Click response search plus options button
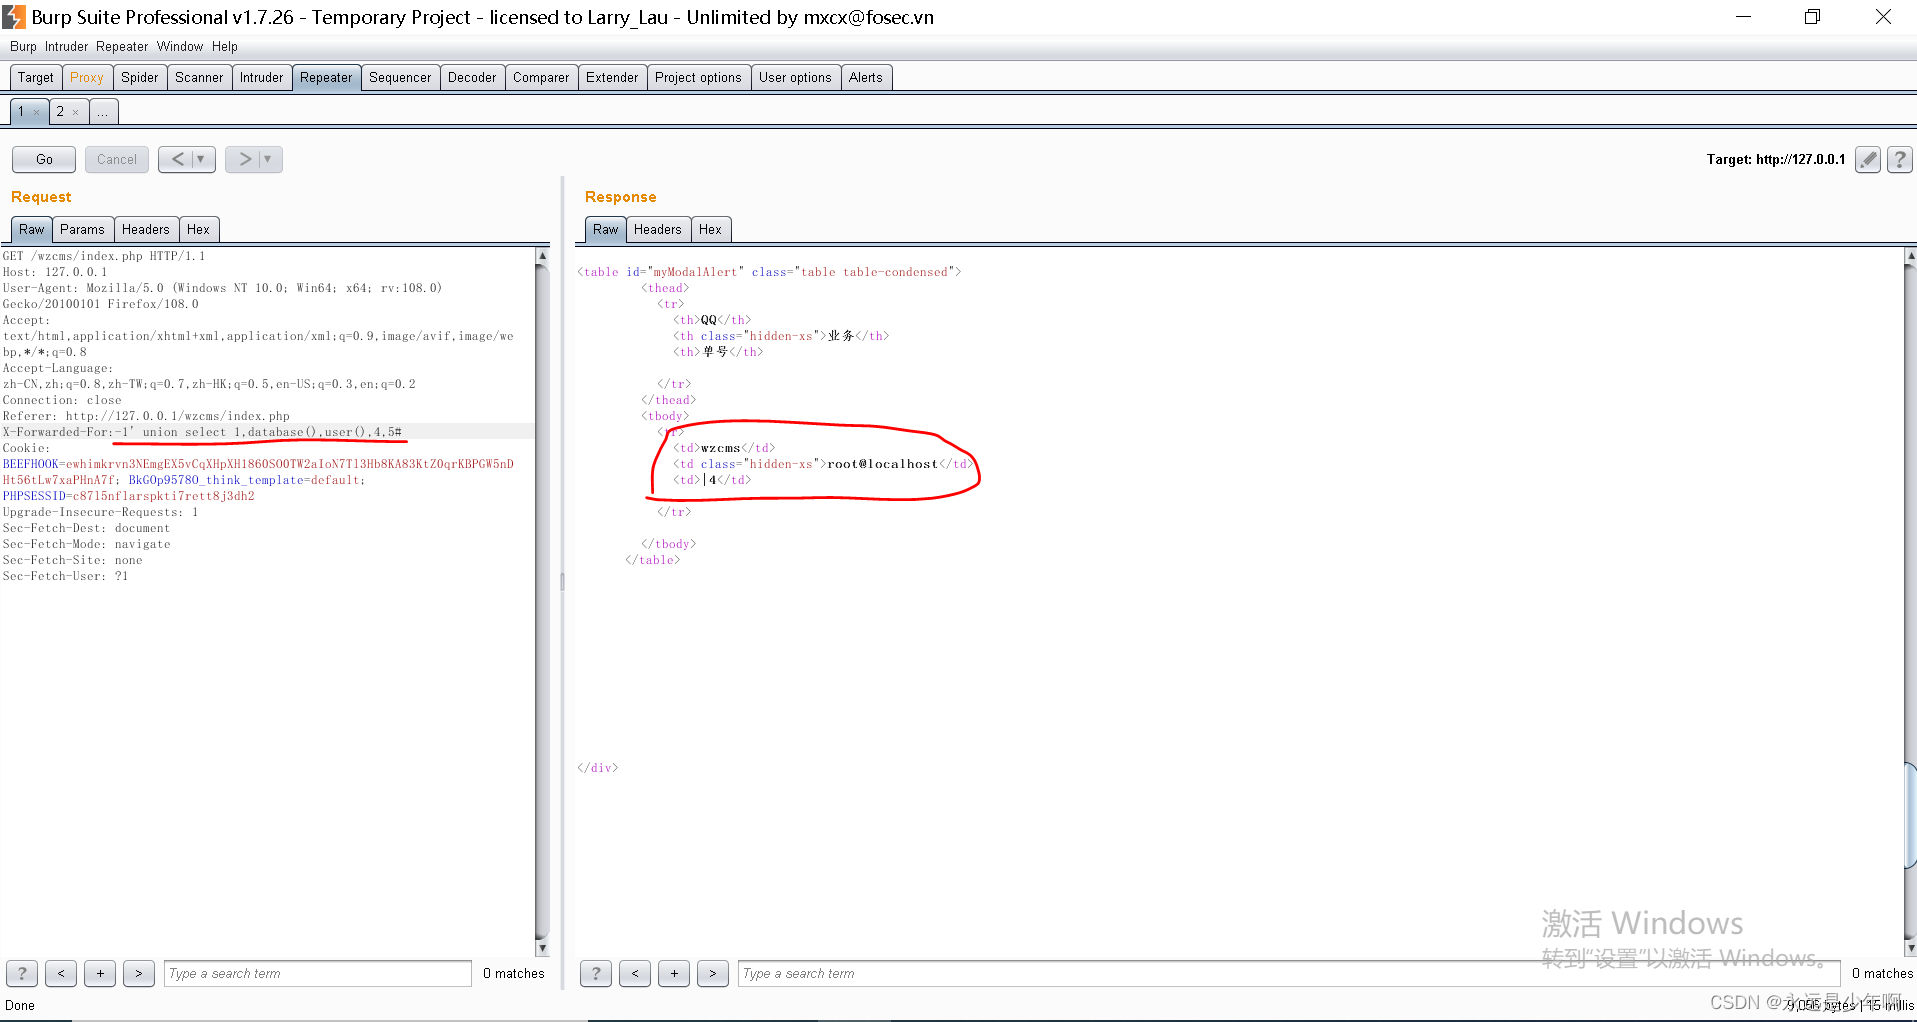The height and width of the screenshot is (1022, 1917). 674,973
